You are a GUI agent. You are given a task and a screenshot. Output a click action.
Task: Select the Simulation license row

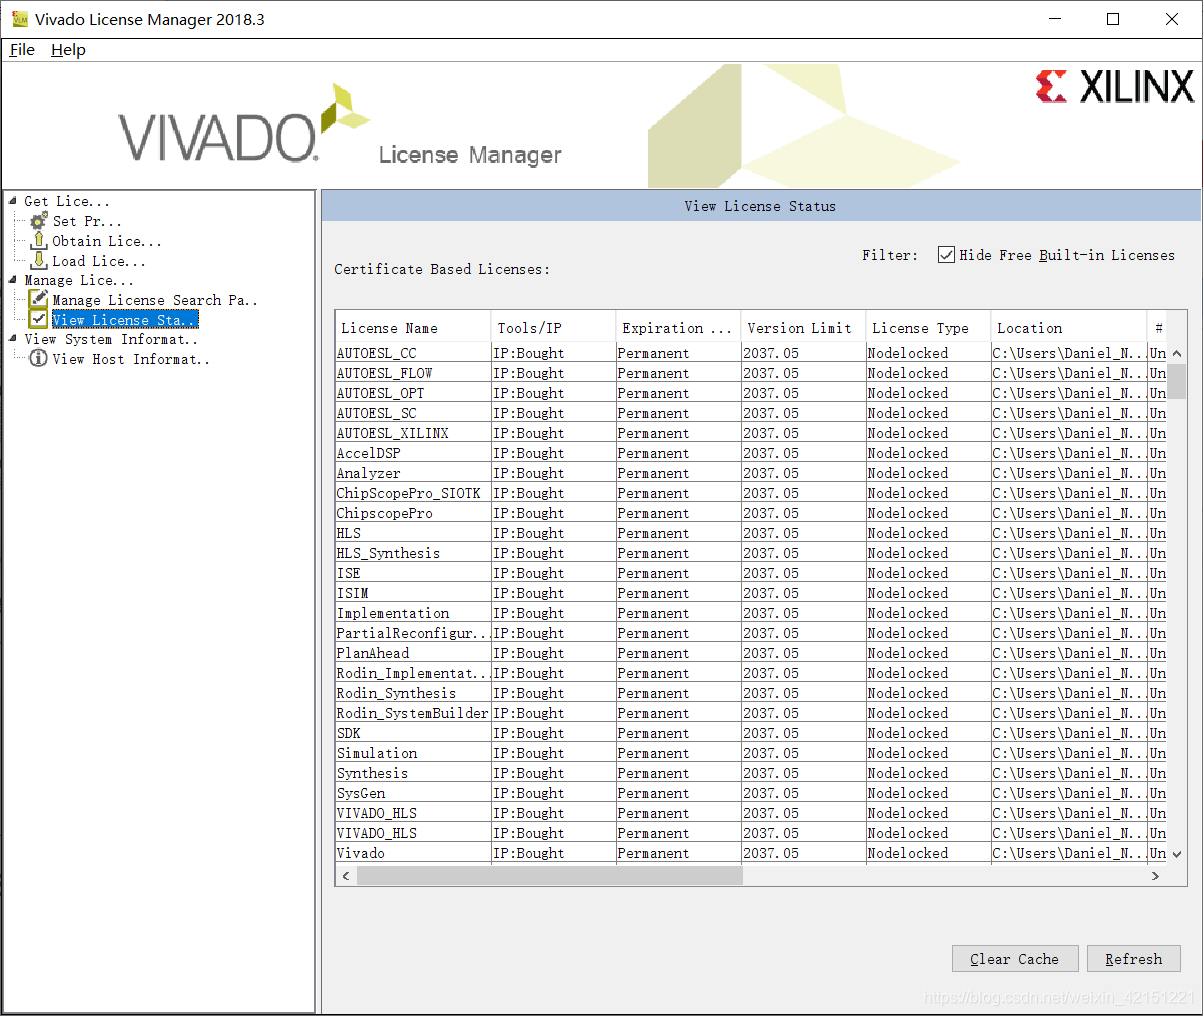[x=751, y=753]
